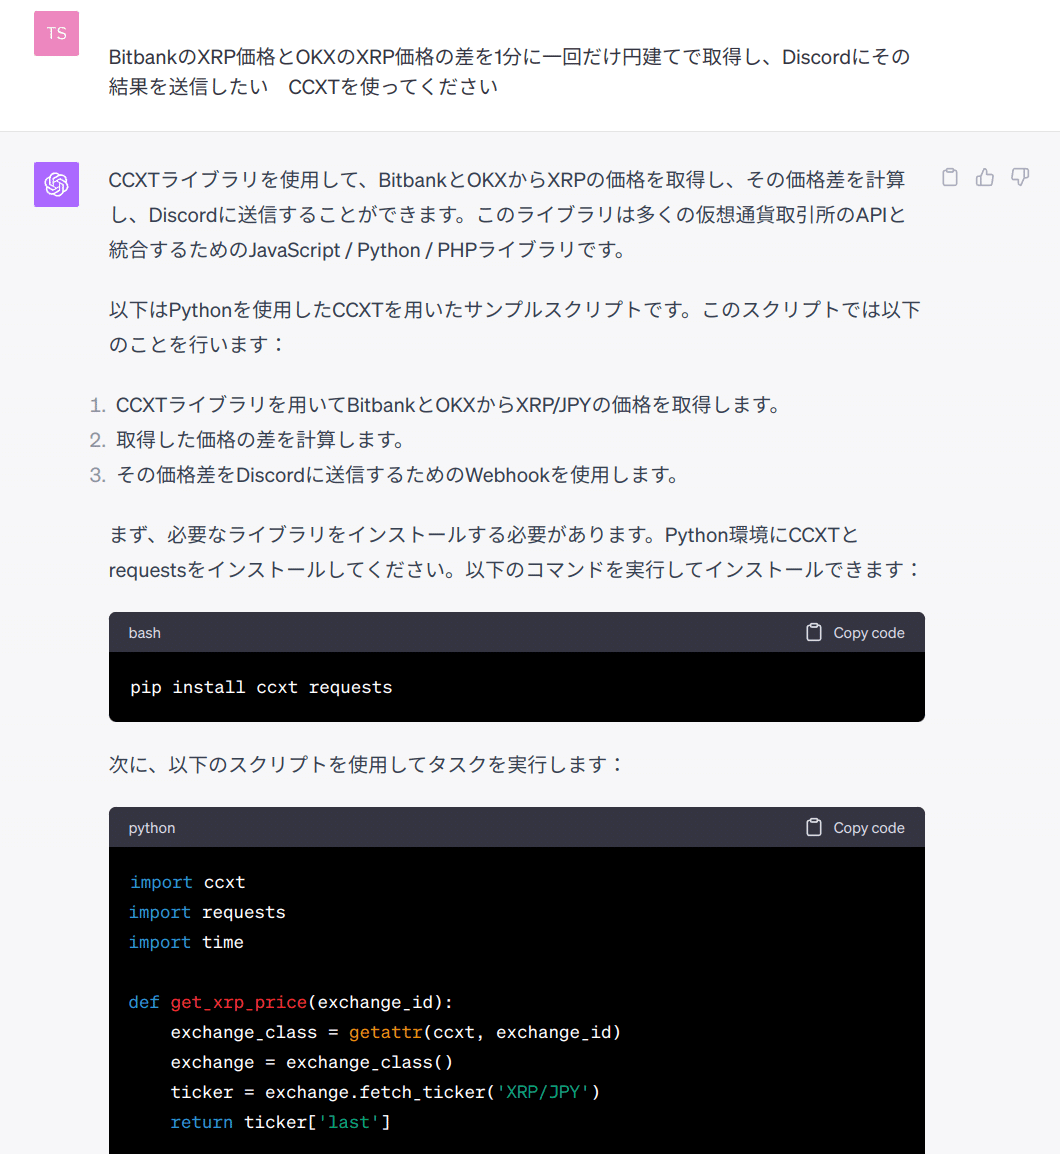Click the pink TS user avatar
1060x1154 pixels.
56,33
